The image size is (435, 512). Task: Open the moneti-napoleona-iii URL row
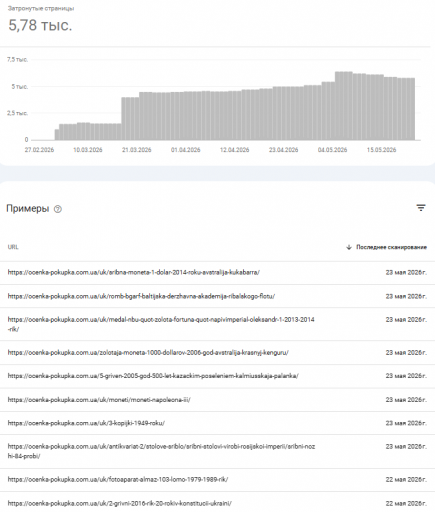217,400
